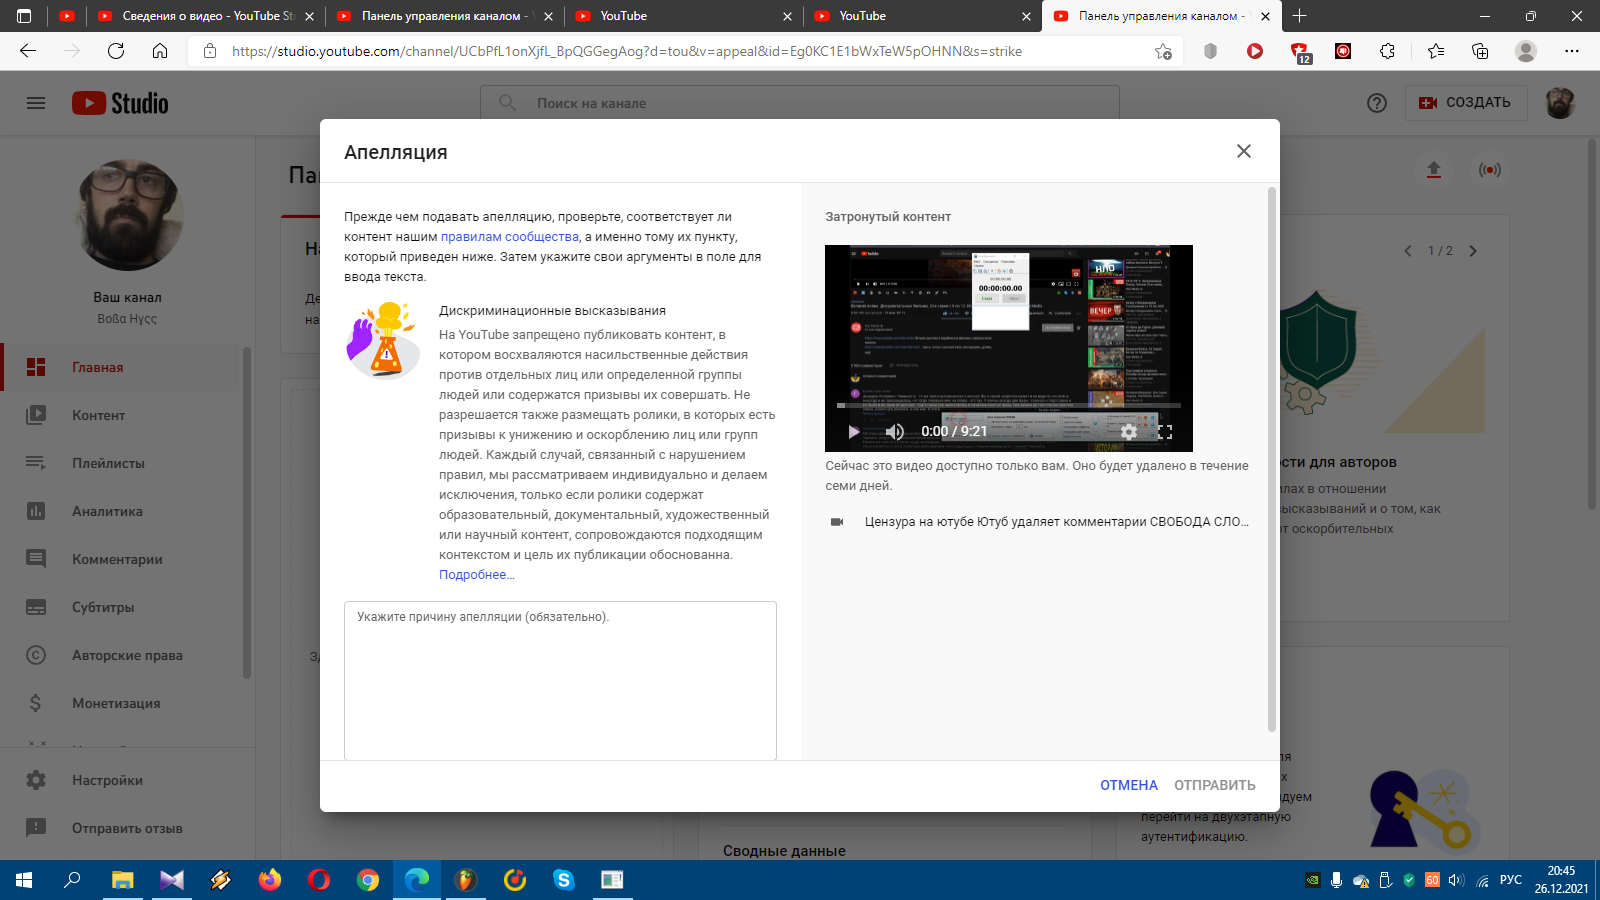
Task: Open Субтитры in the sidebar
Action: click(120, 607)
